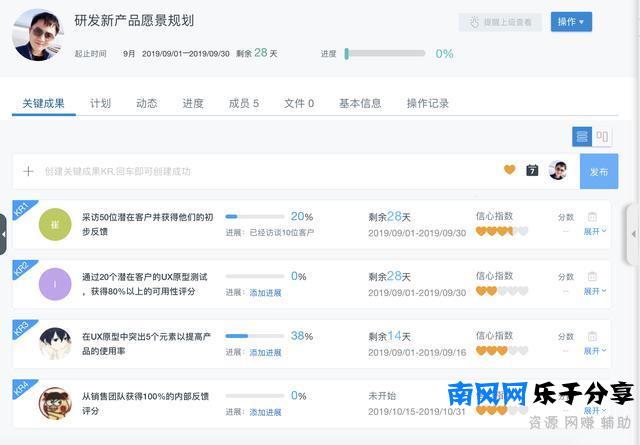Click 添加进展 link for KR3
Screen dimensions: 640x445
[x=265, y=352]
